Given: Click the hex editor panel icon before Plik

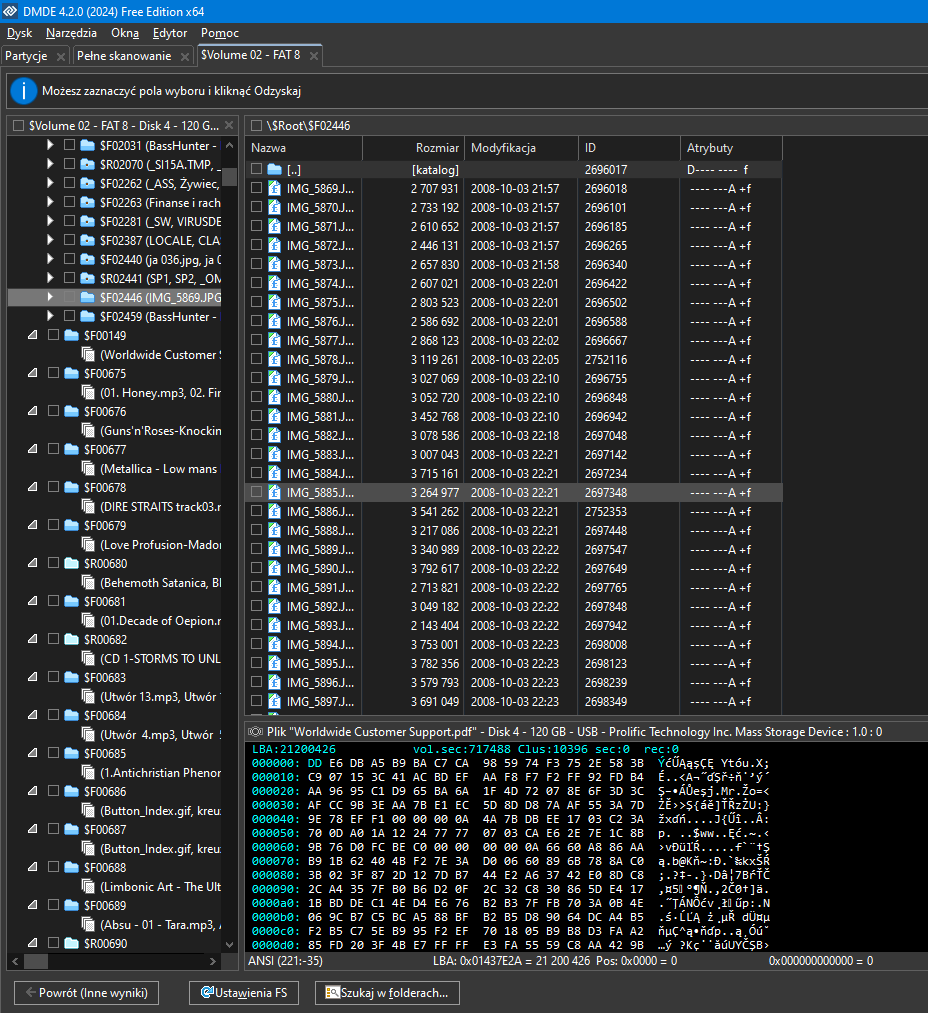Looking at the screenshot, I should click(255, 731).
